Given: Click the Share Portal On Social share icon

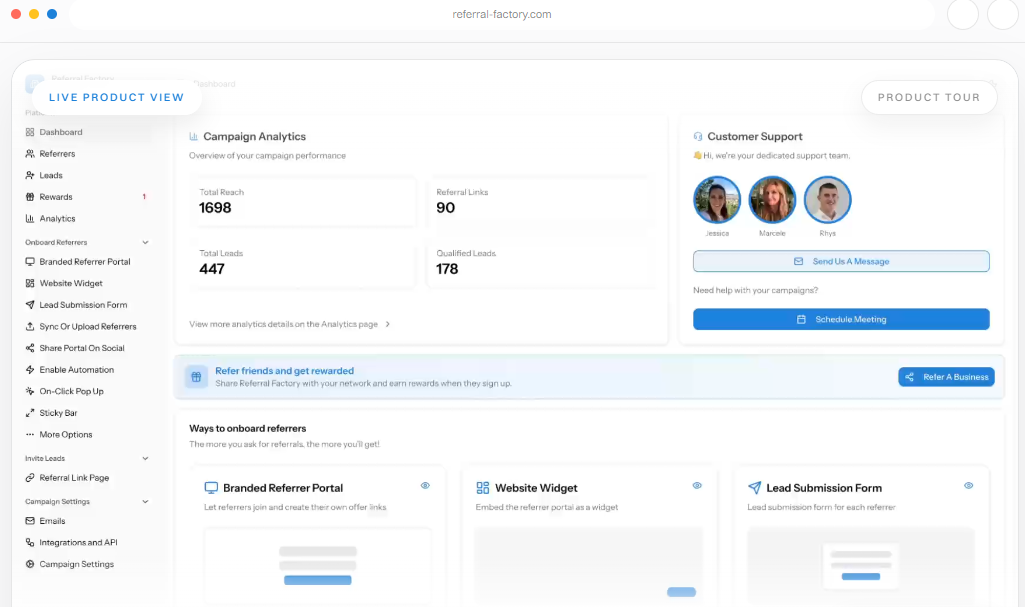Looking at the screenshot, I should click(x=30, y=348).
